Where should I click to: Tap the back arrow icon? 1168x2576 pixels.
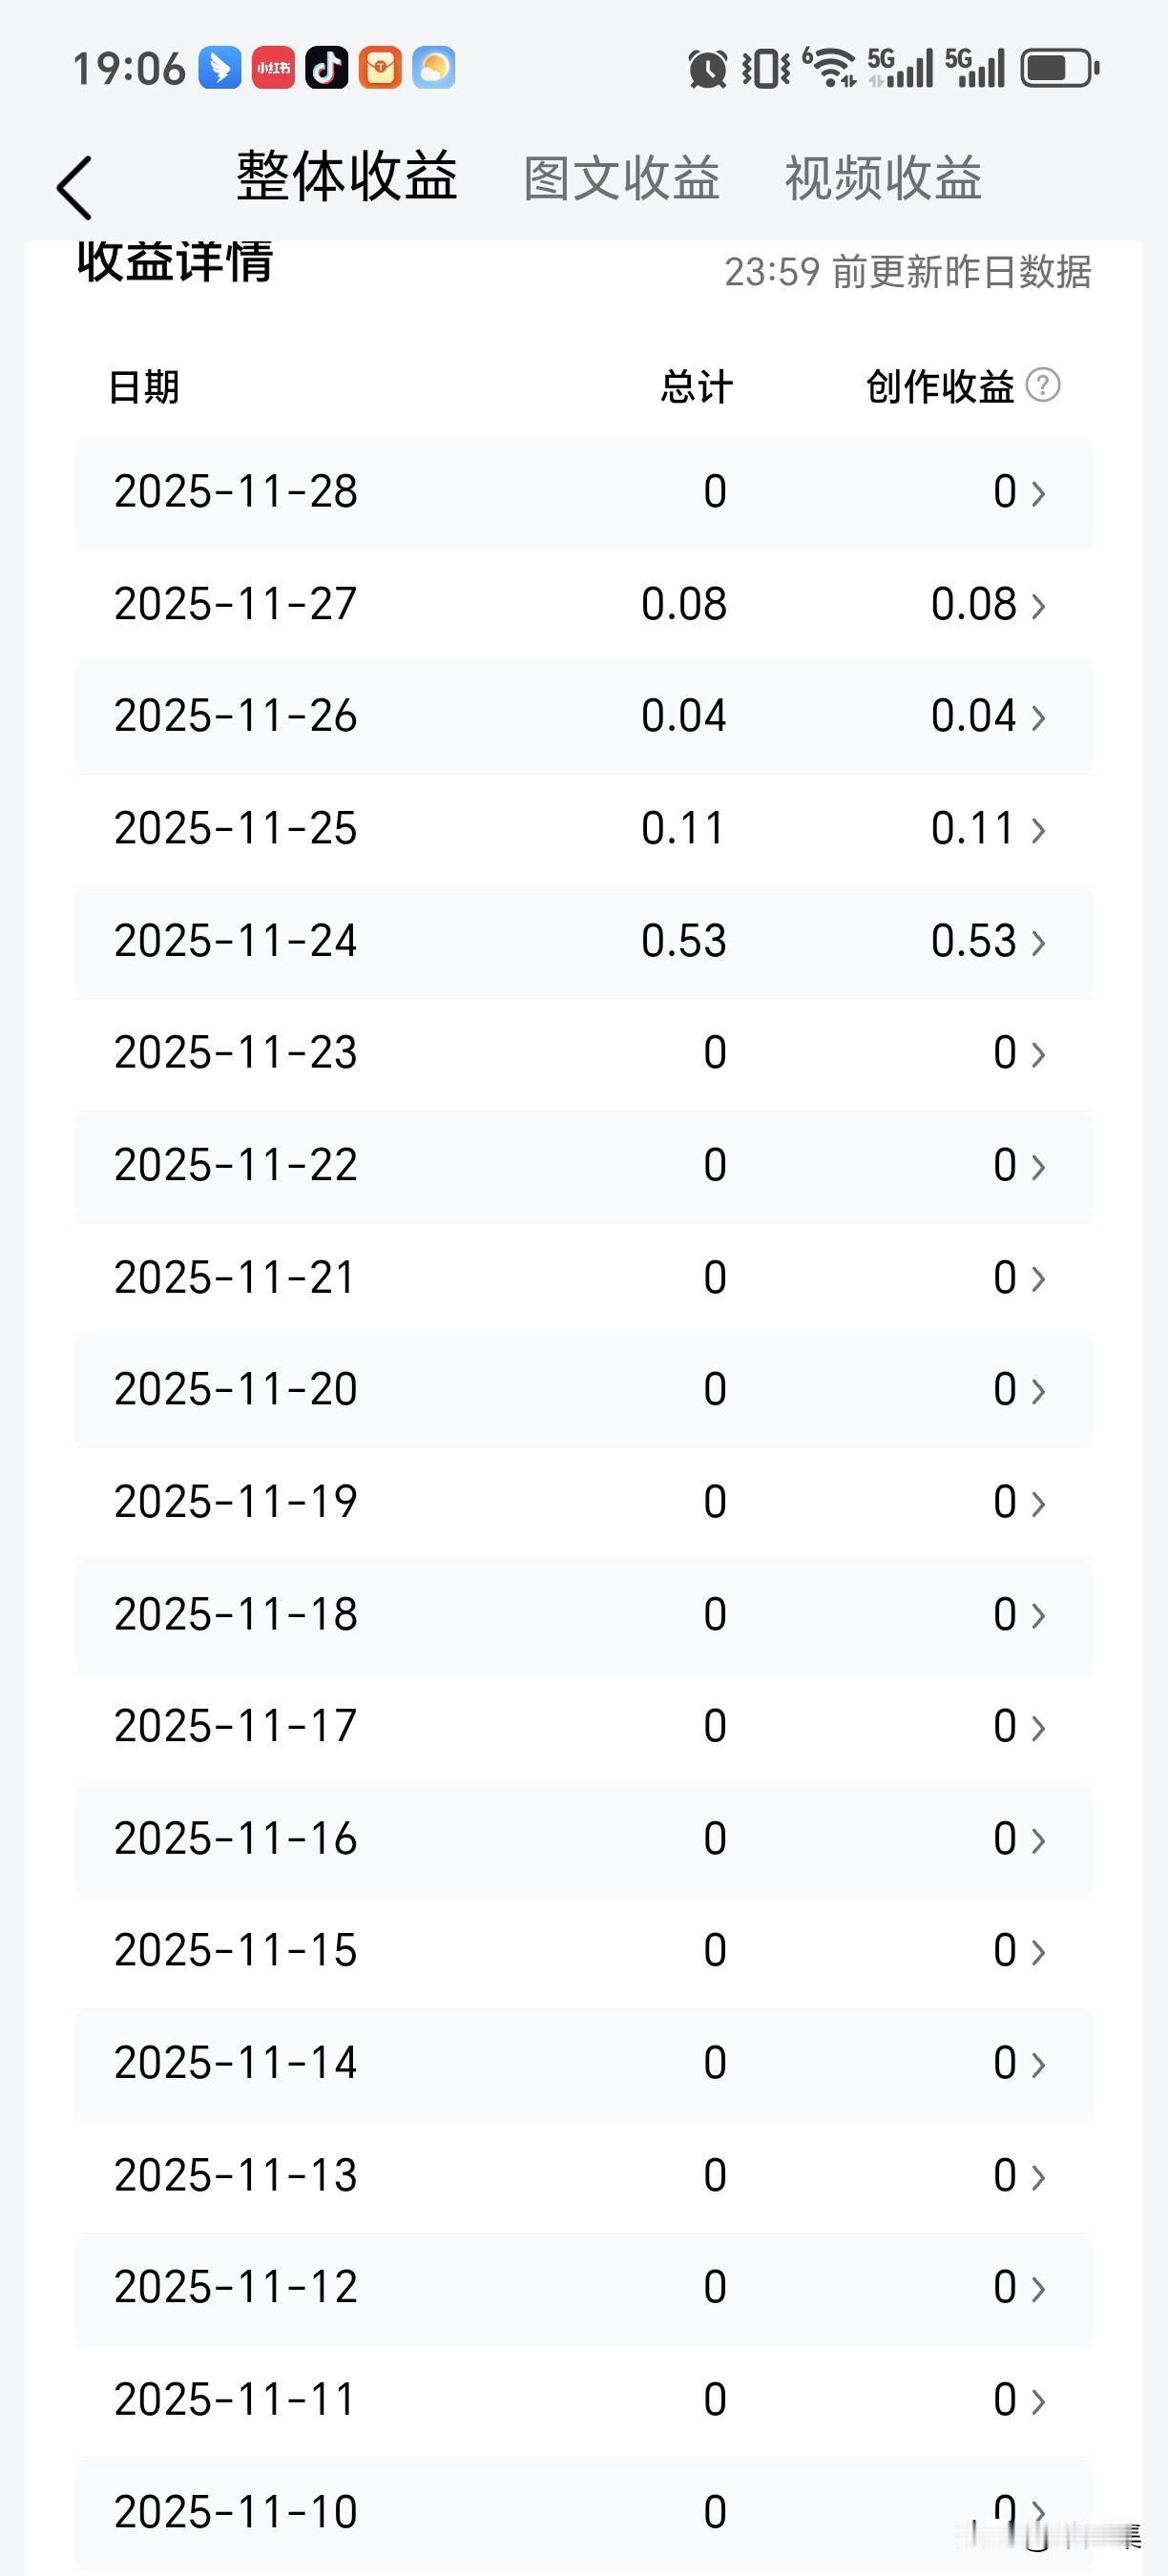[74, 188]
